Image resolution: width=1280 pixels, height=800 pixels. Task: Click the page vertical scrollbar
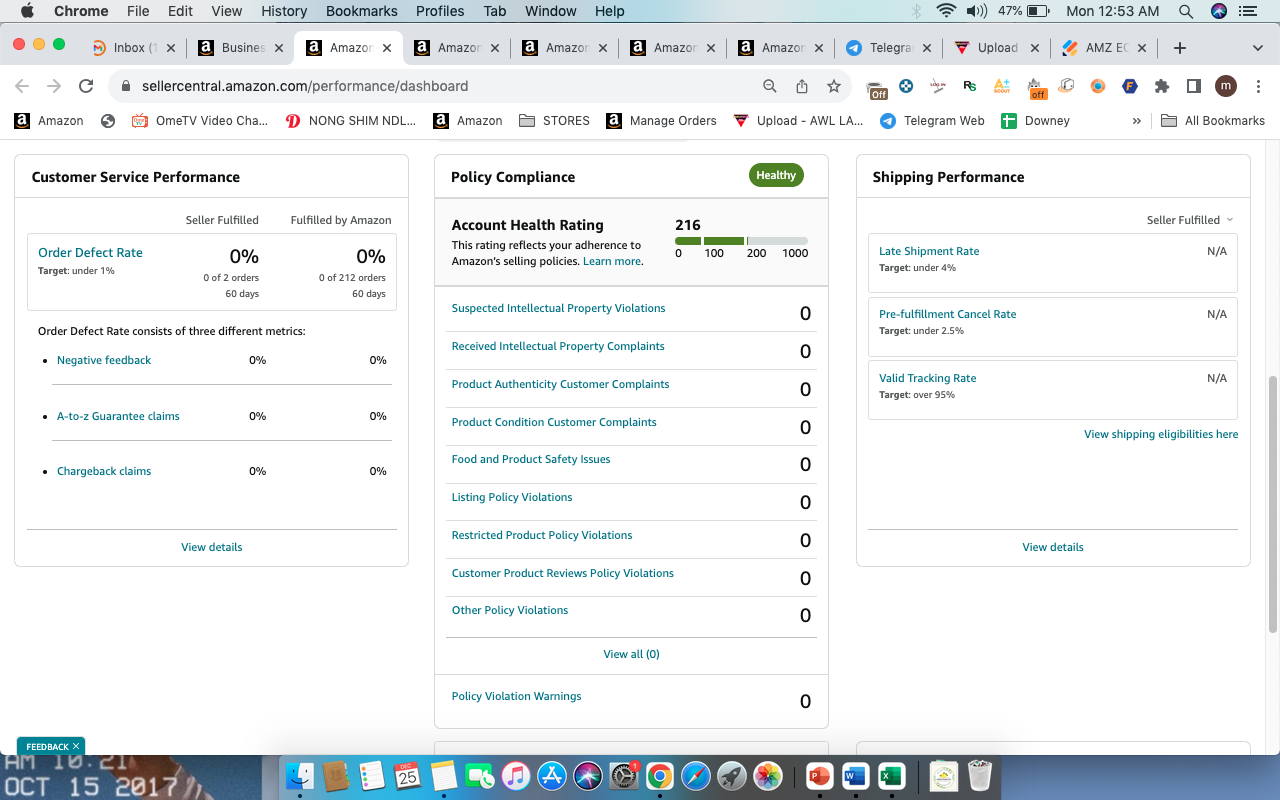click(x=1273, y=504)
